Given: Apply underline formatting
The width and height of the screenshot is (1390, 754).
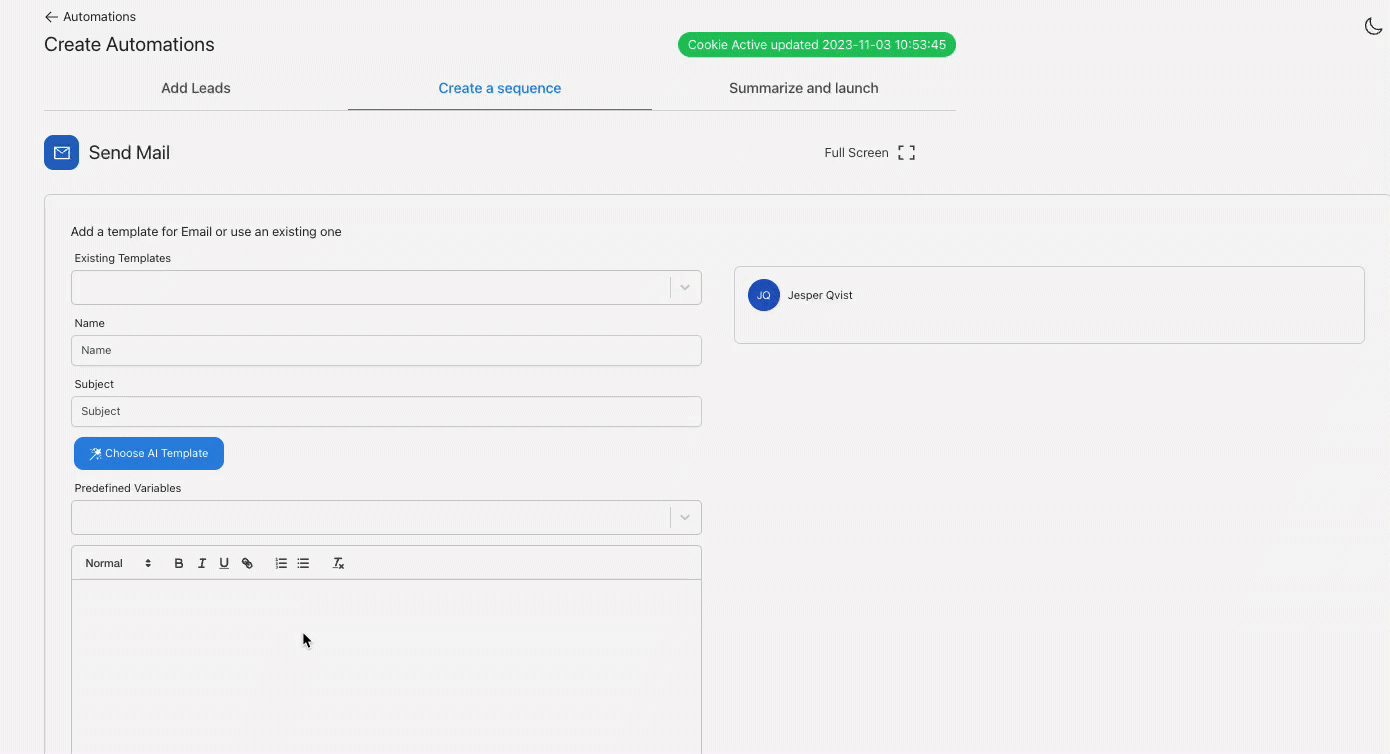Looking at the screenshot, I should 224,563.
